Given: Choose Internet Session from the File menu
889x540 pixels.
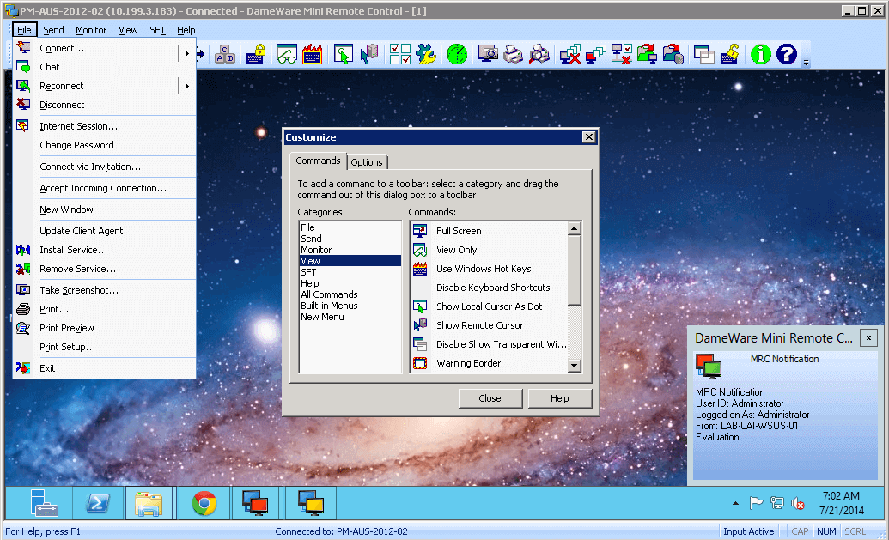Looking at the screenshot, I should coord(104,126).
